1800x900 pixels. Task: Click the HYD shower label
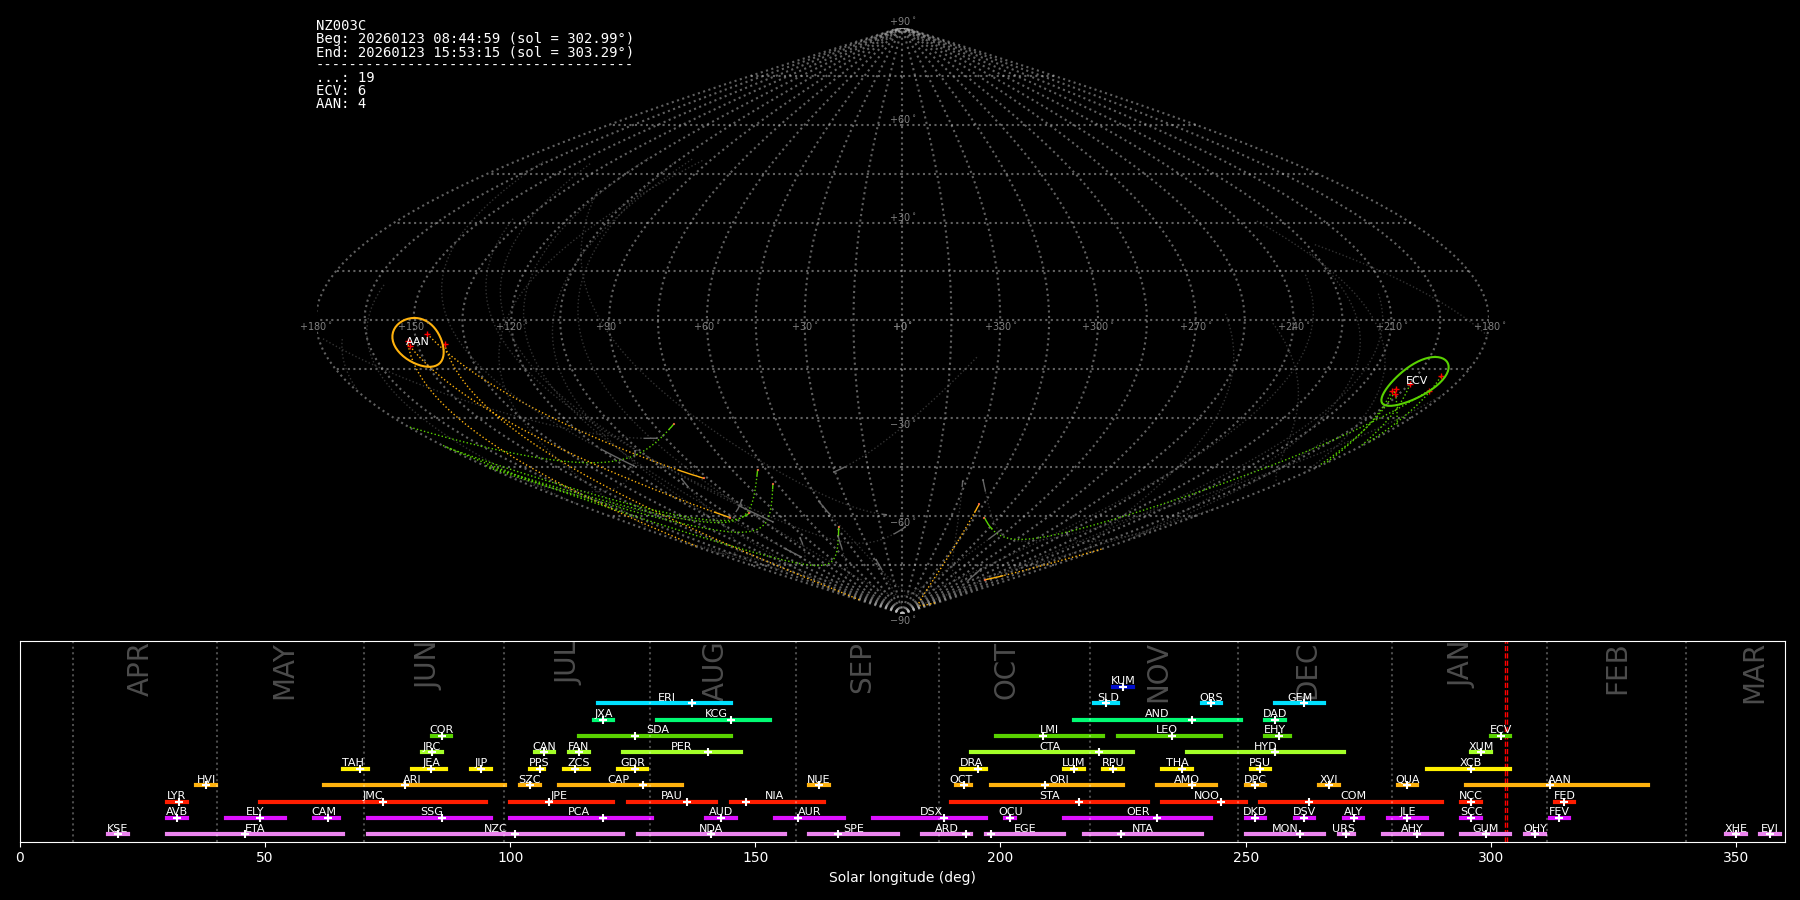pyautogui.click(x=1265, y=747)
